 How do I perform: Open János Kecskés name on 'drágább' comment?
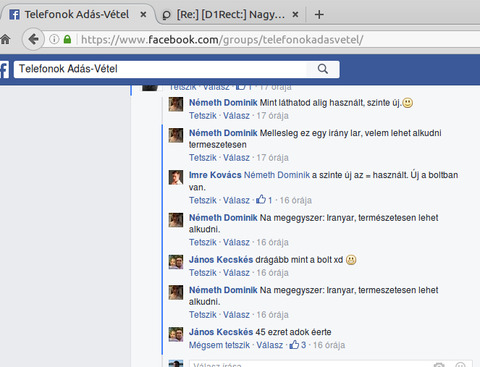[221, 260]
